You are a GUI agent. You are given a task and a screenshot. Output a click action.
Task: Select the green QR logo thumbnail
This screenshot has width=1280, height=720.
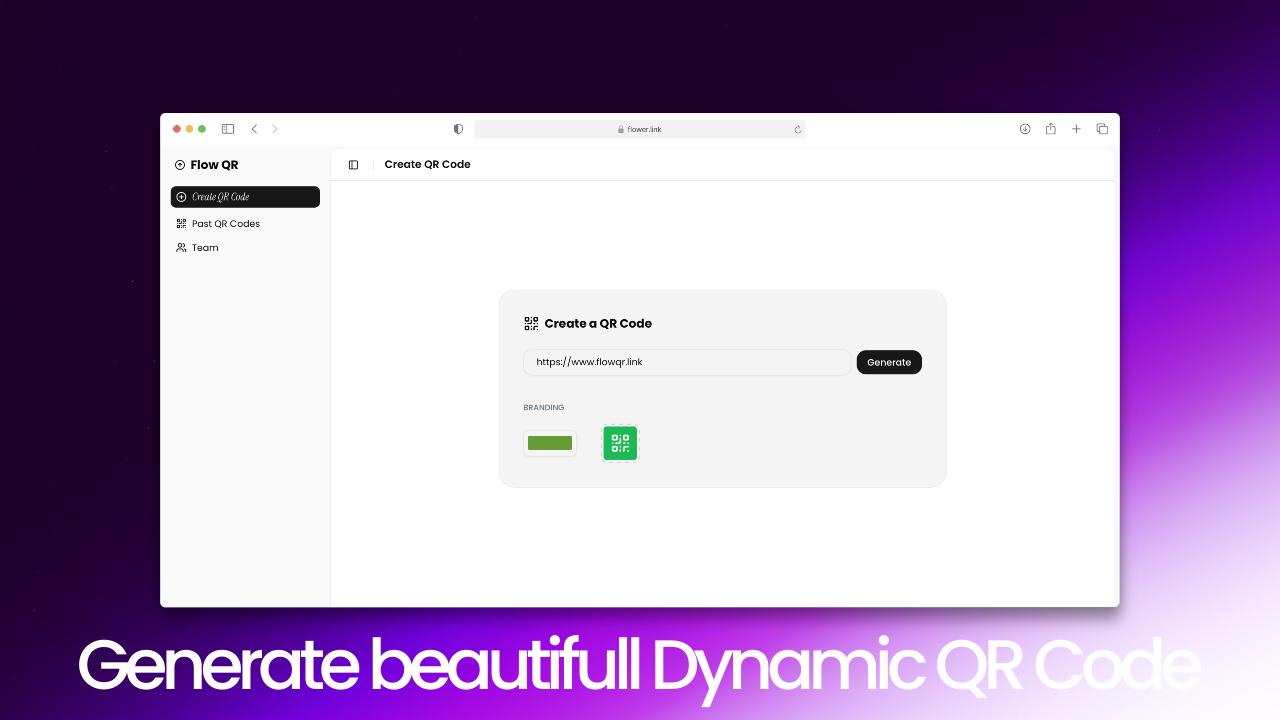620,443
